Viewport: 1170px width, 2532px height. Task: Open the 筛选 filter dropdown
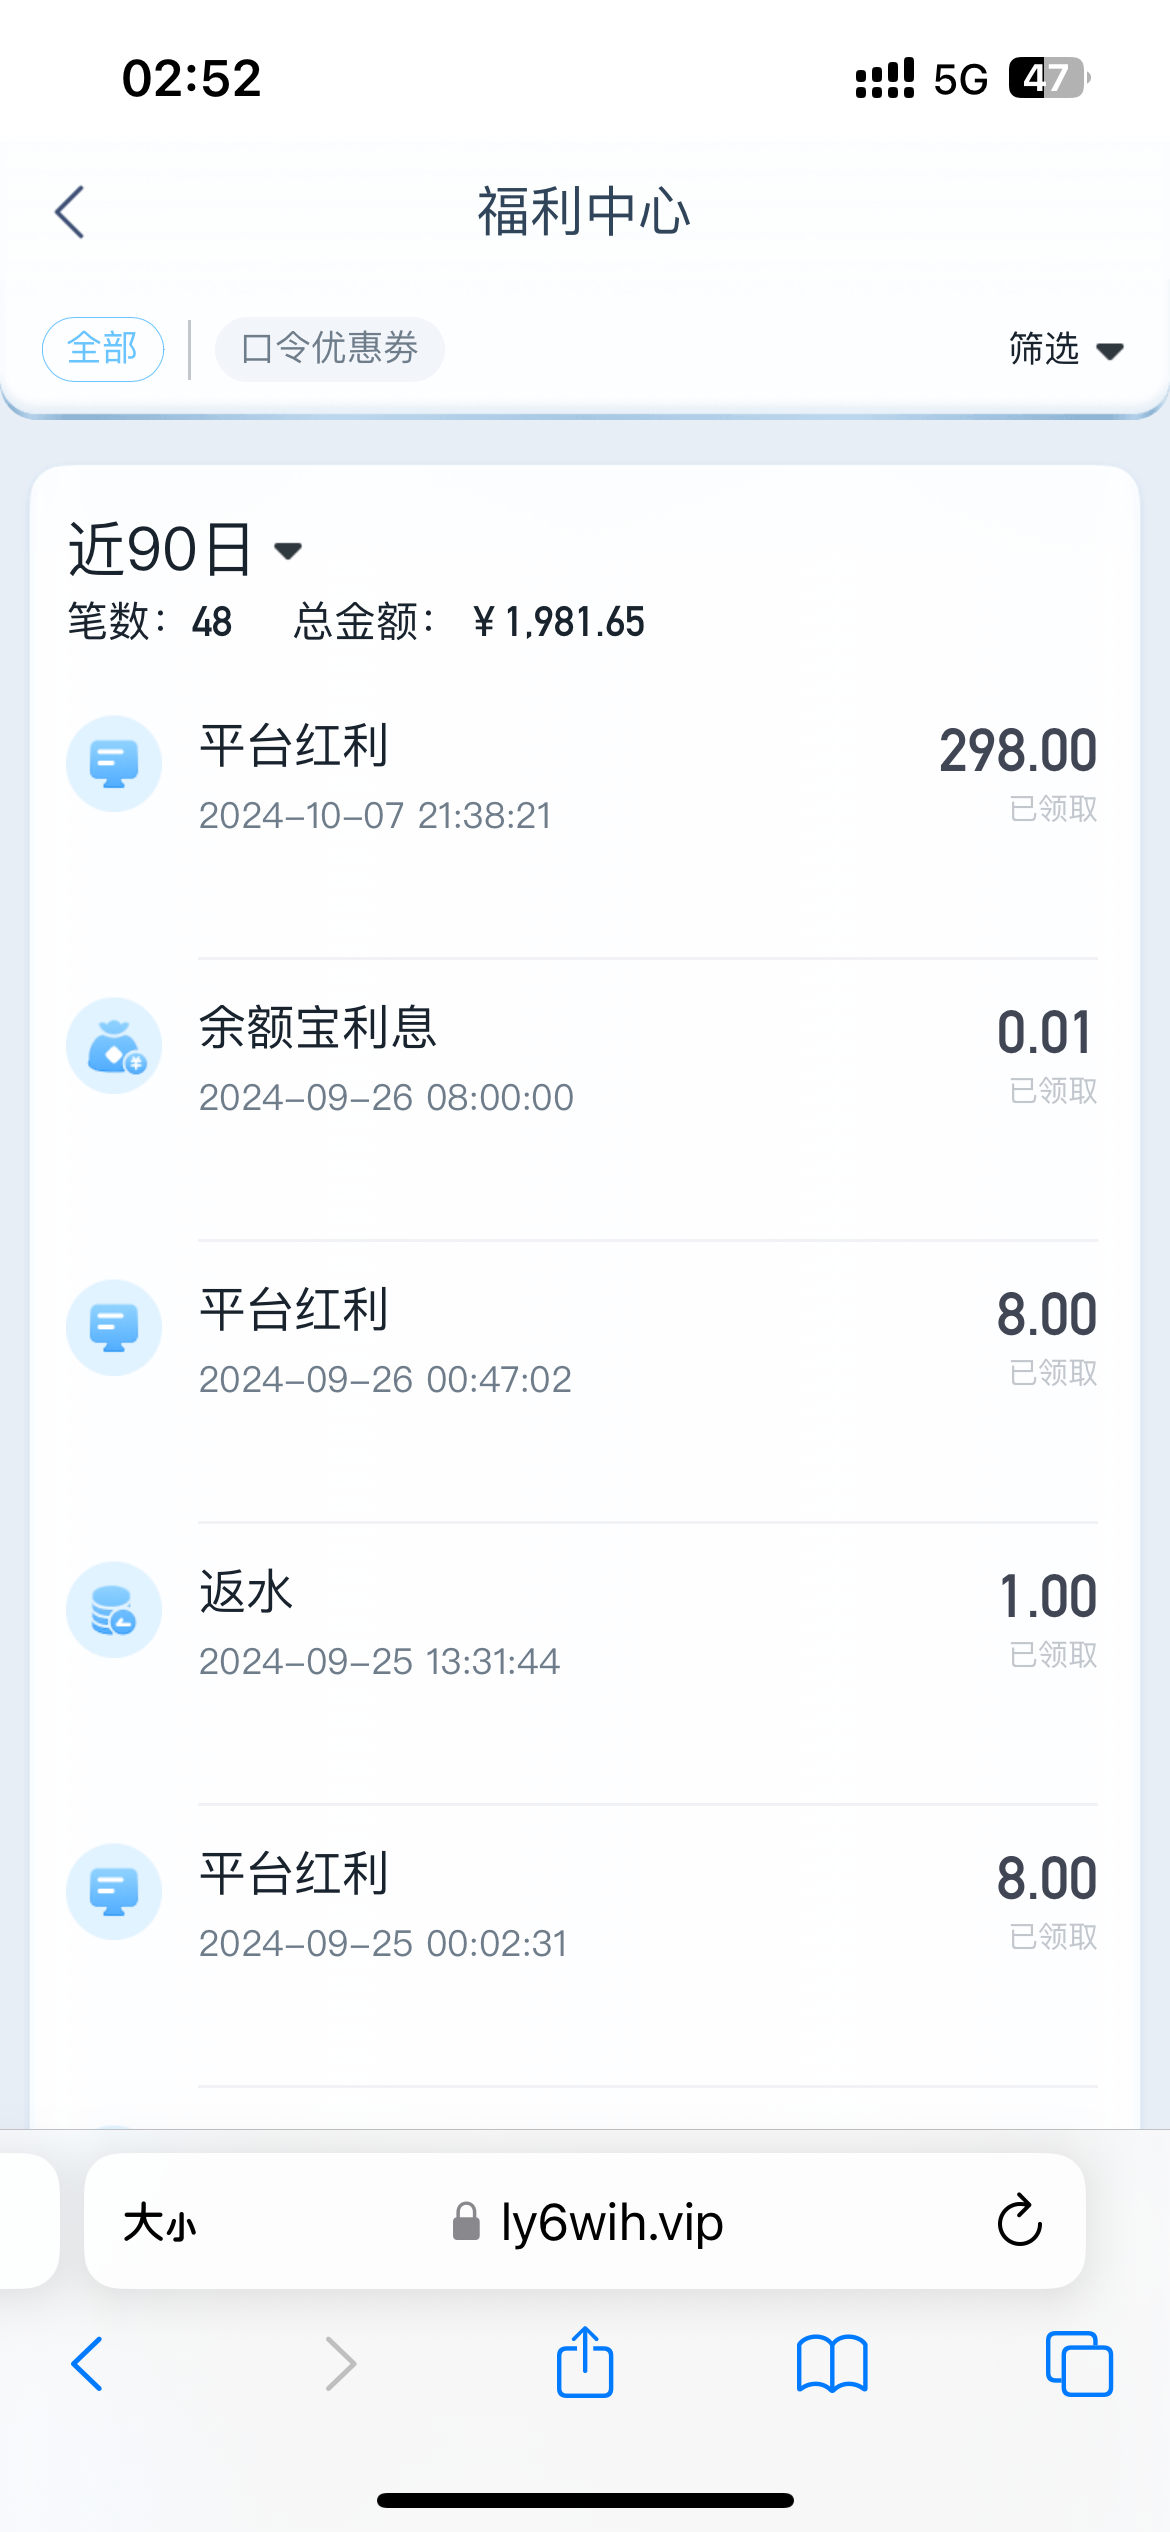click(x=1065, y=349)
